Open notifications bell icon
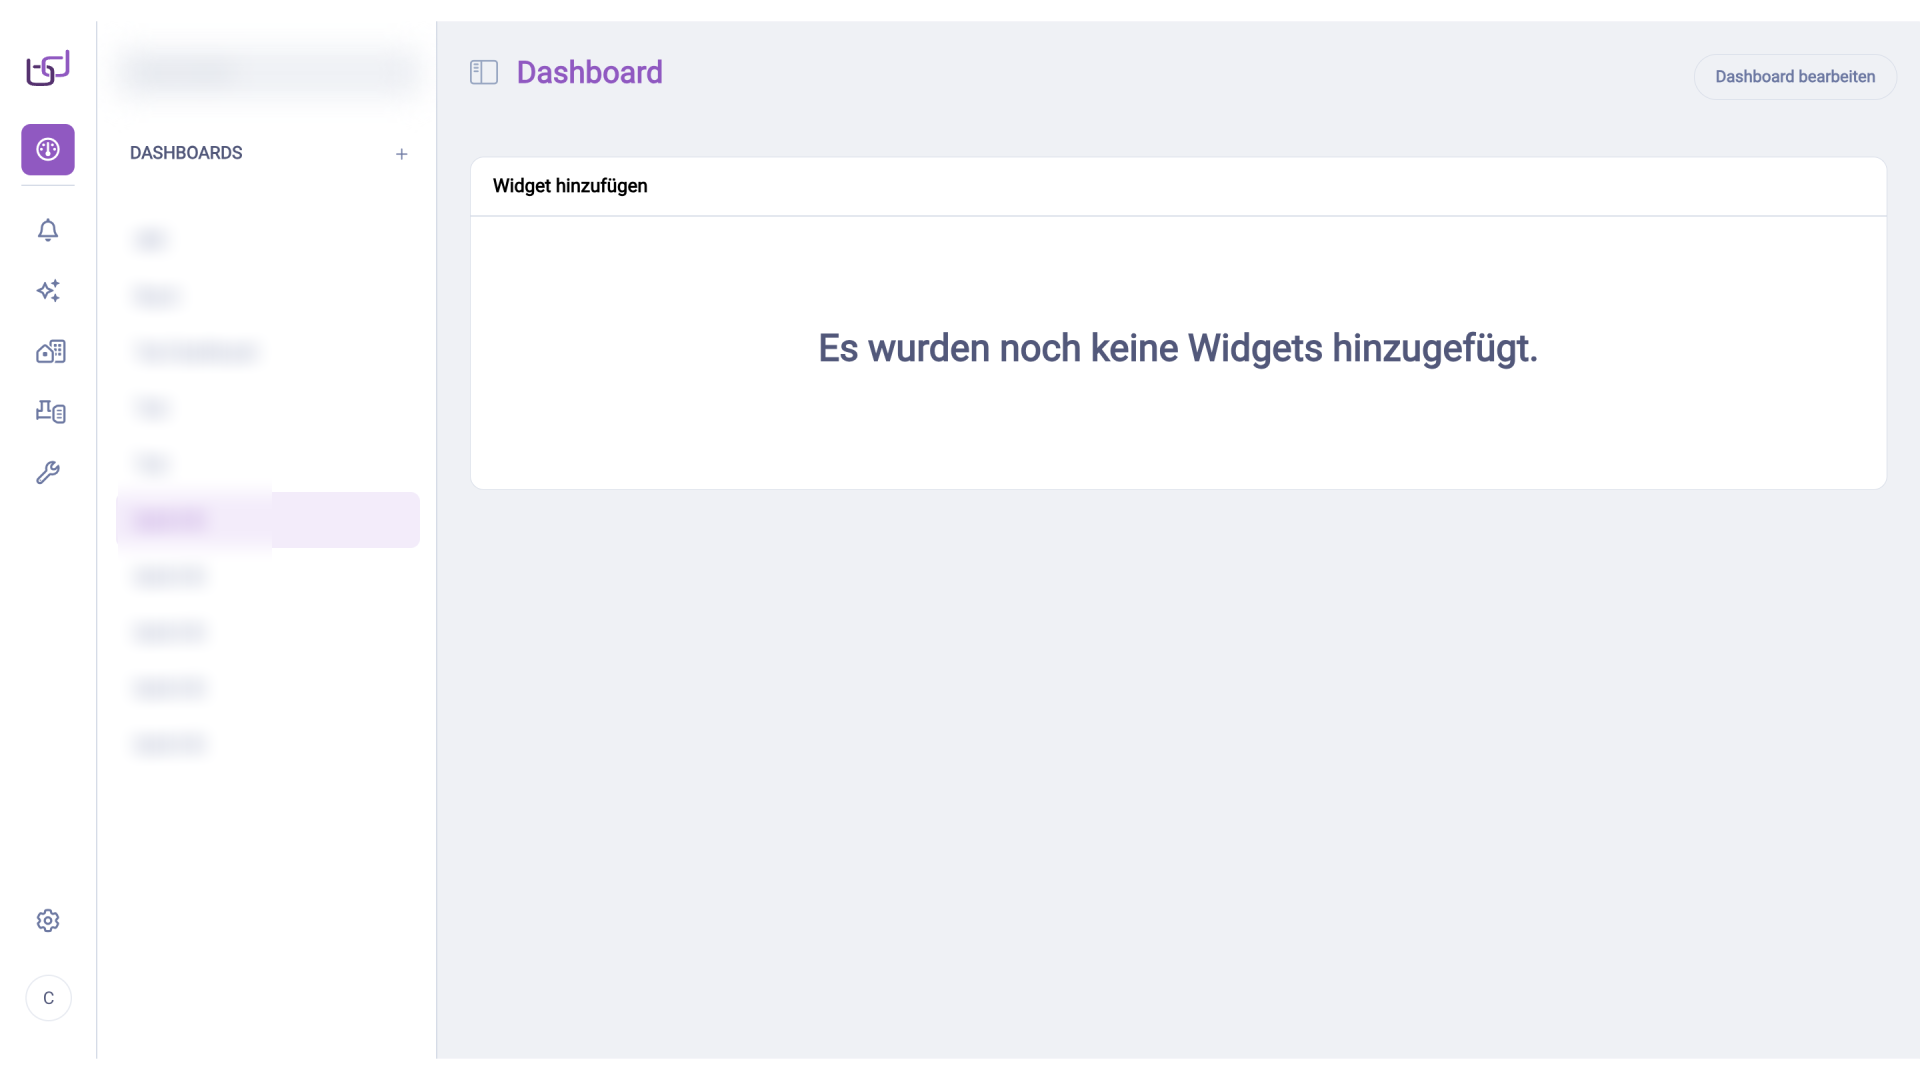This screenshot has height=1080, width=1920. pos(48,230)
